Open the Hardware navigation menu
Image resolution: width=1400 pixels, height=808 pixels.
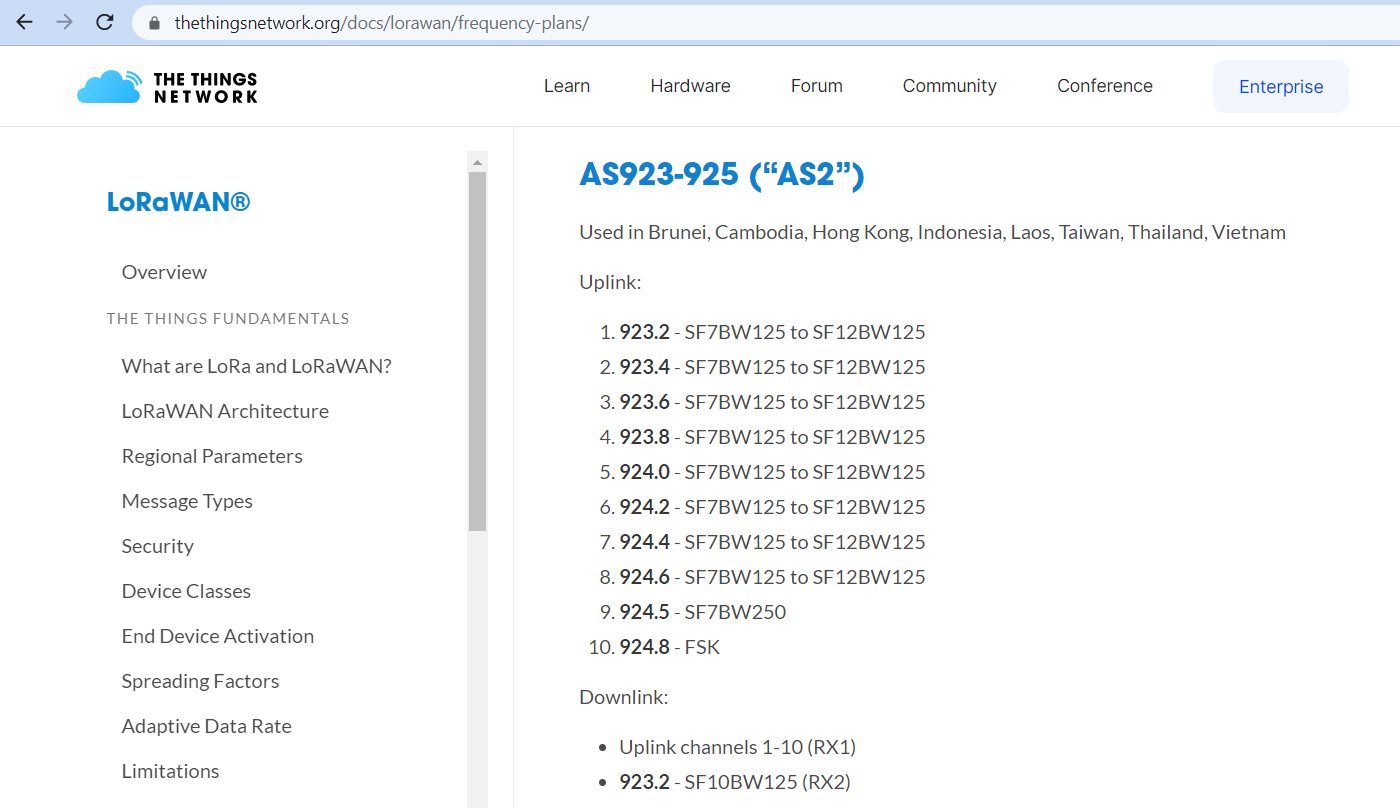pyautogui.click(x=690, y=86)
